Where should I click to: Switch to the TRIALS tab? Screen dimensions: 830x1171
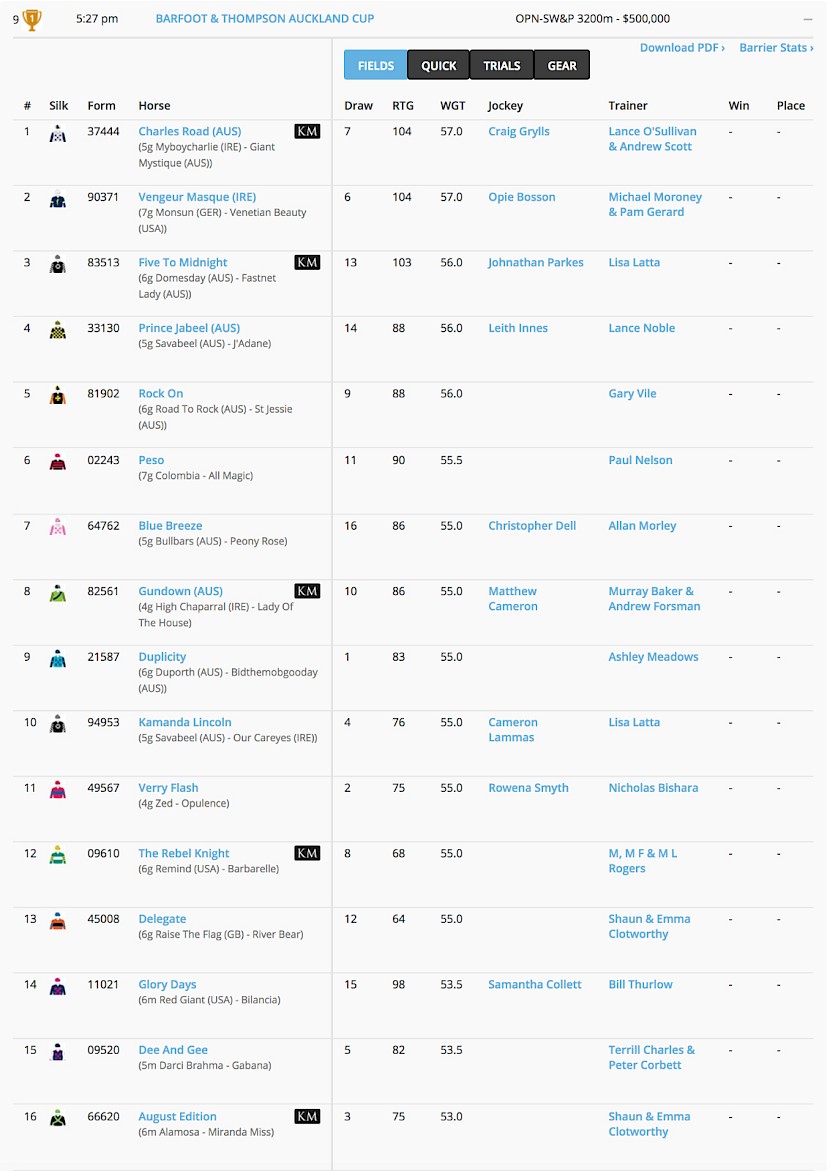pyautogui.click(x=501, y=65)
